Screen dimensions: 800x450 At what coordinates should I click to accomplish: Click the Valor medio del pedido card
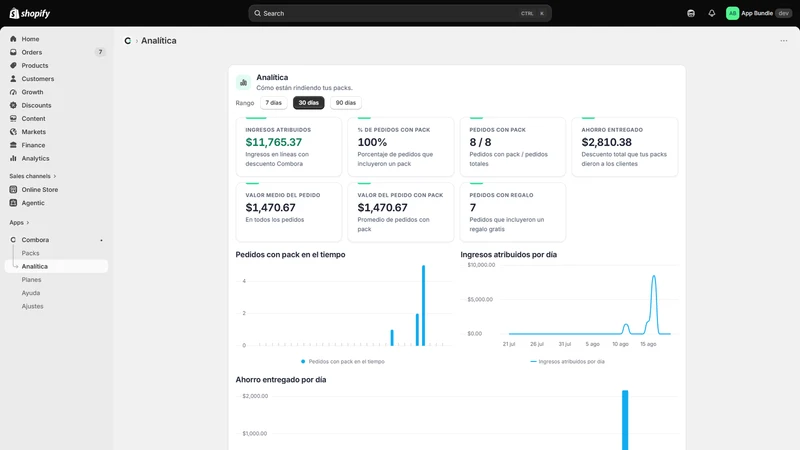pyautogui.click(x=289, y=212)
